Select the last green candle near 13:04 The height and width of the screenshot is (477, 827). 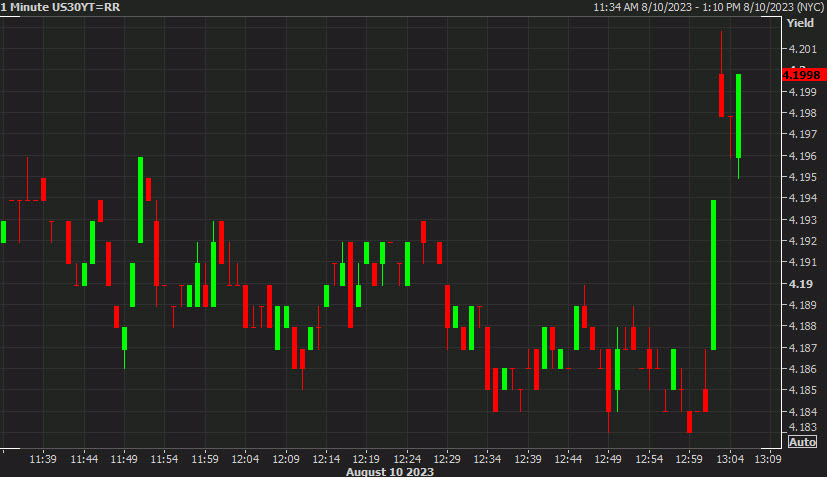738,116
